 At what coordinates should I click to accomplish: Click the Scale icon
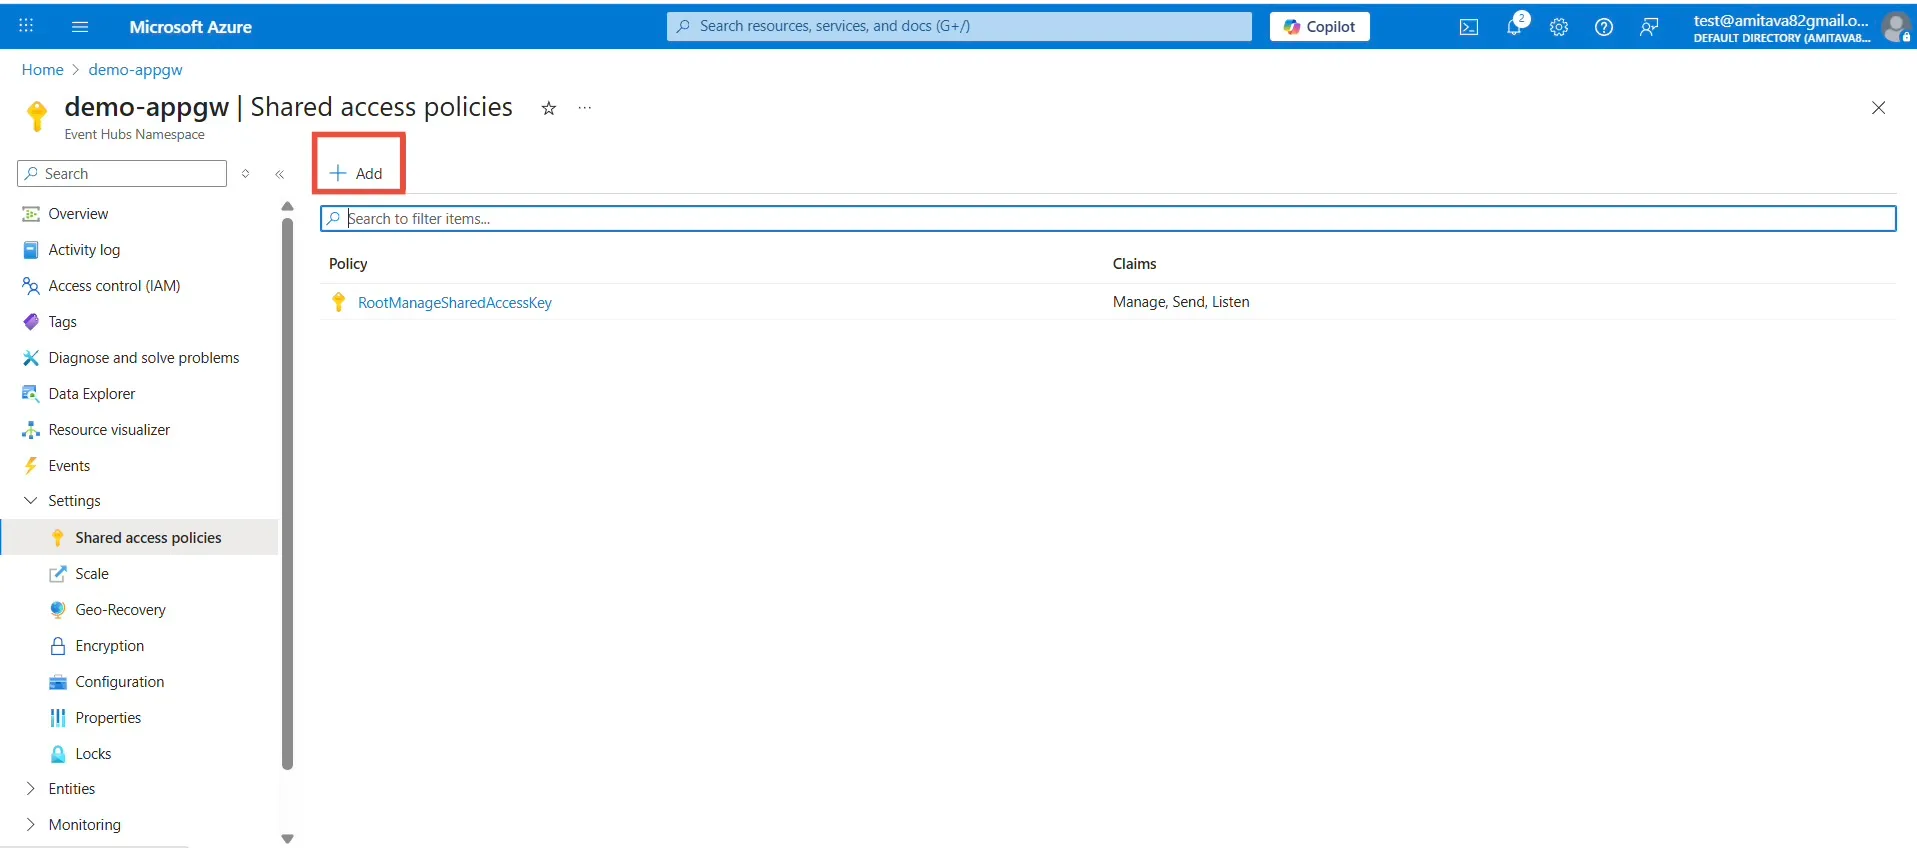point(58,574)
